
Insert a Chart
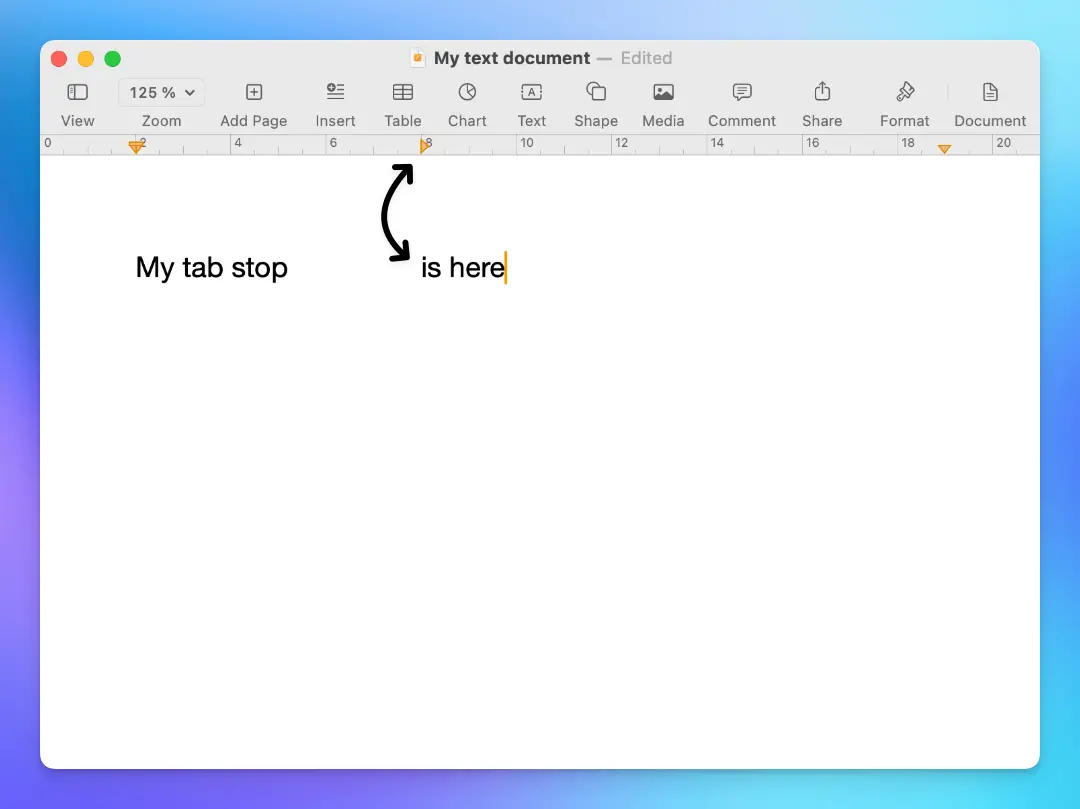pyautogui.click(x=467, y=99)
